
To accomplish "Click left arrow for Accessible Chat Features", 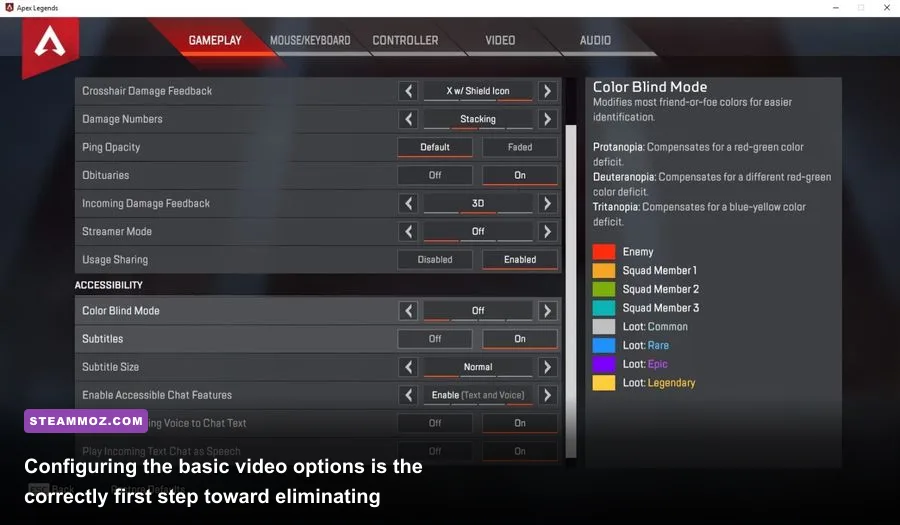I will (x=408, y=395).
